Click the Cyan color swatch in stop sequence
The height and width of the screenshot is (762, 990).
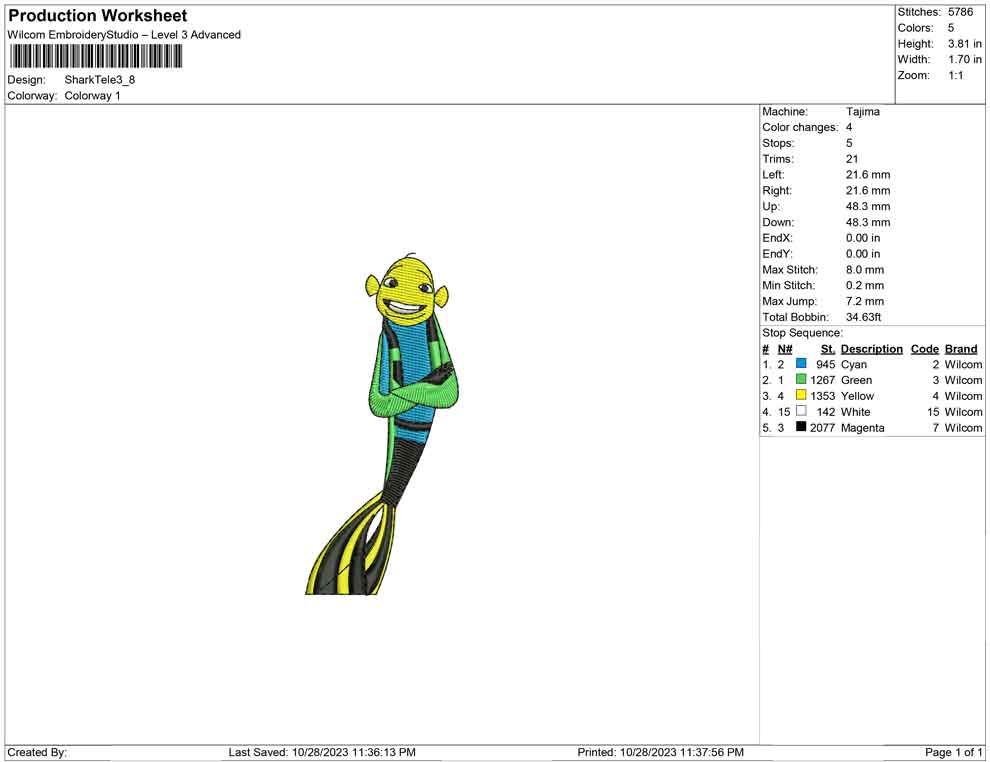[801, 364]
